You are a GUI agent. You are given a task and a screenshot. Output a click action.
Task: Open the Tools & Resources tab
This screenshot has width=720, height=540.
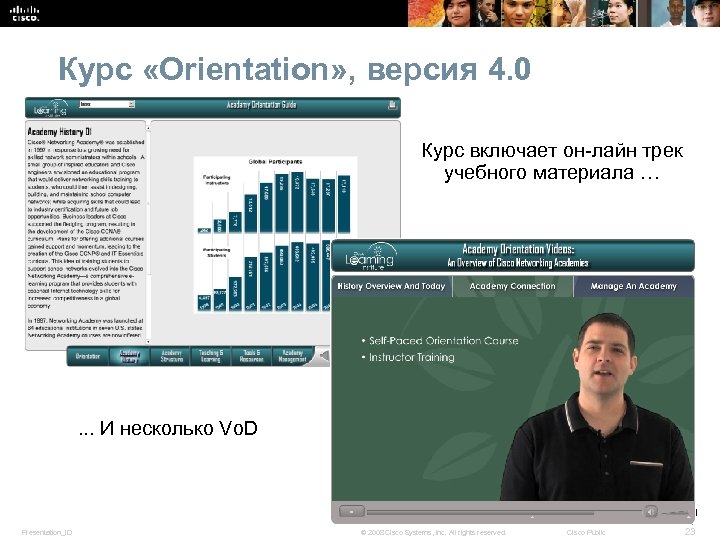point(252,356)
